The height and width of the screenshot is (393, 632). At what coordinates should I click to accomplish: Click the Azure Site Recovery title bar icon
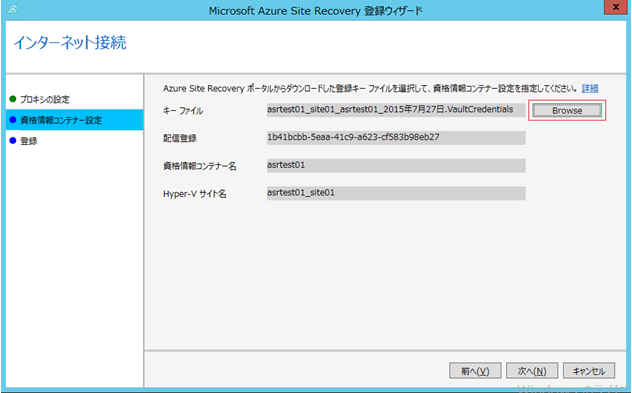(13, 9)
